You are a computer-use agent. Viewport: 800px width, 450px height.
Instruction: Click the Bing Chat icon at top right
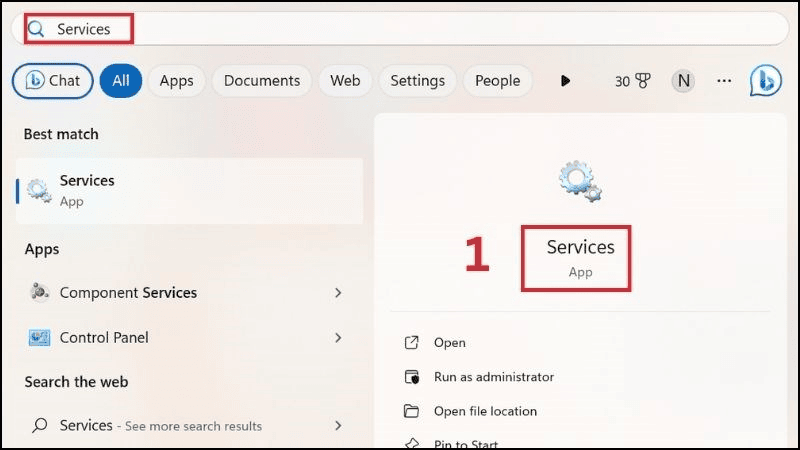click(765, 81)
